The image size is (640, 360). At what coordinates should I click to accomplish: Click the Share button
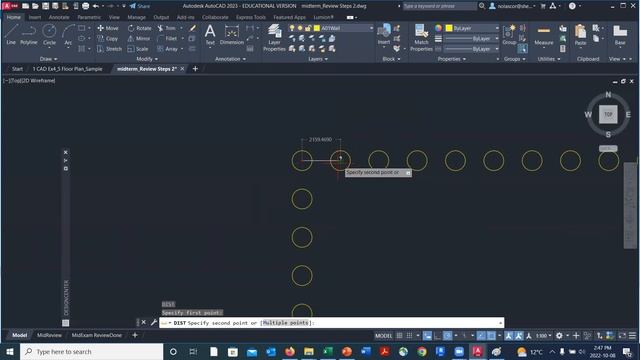pyautogui.click(x=140, y=6)
